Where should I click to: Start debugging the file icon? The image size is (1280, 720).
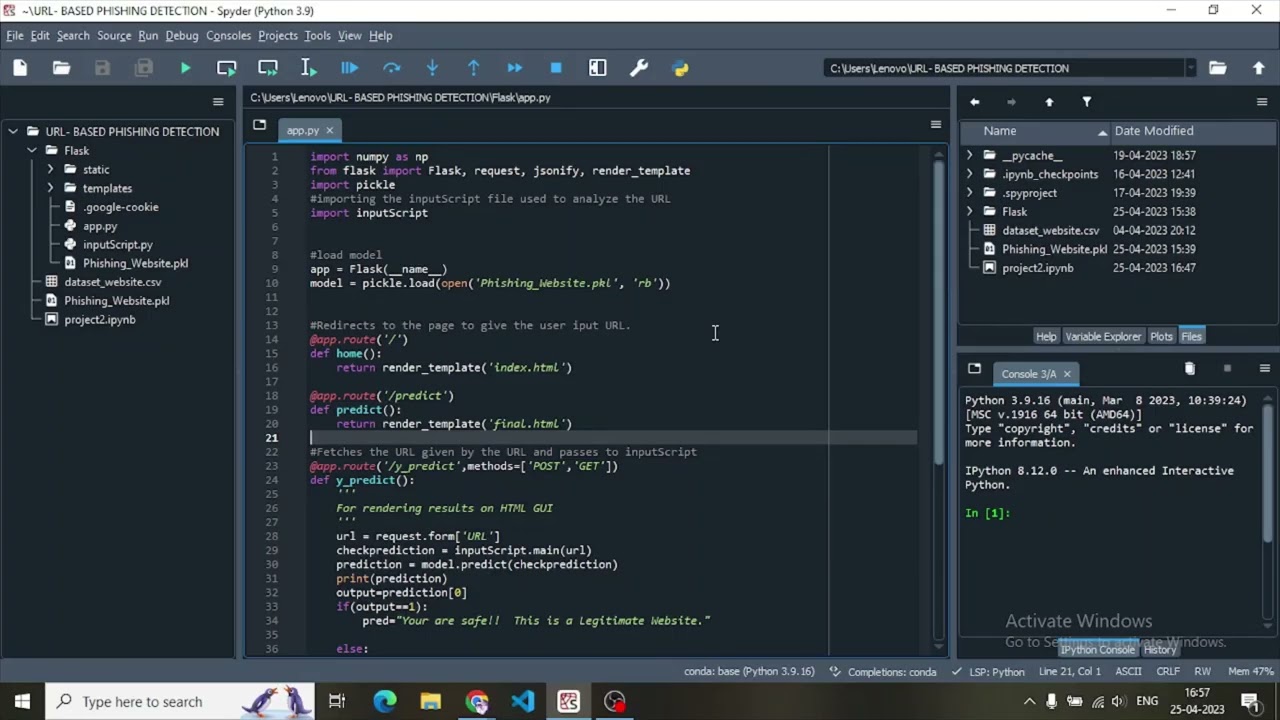[x=349, y=68]
